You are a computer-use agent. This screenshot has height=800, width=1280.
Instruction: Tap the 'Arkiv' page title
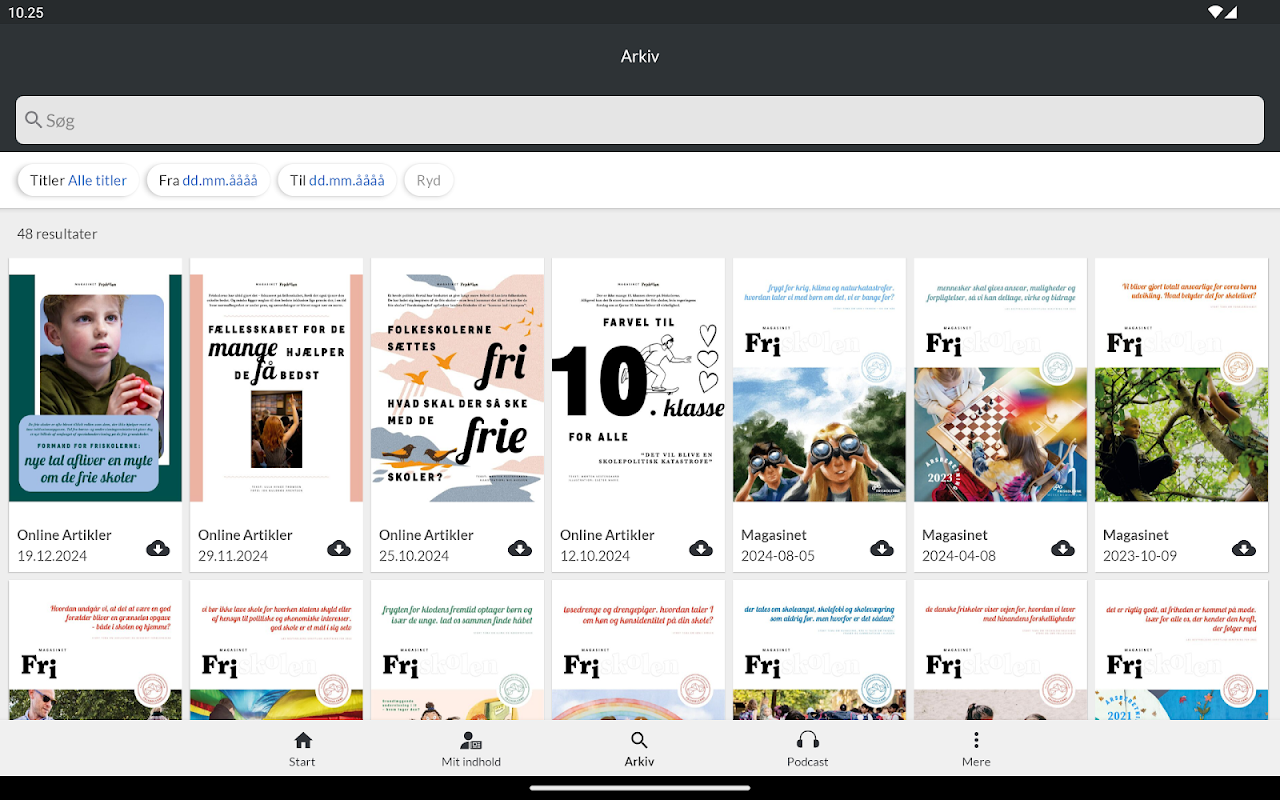coord(640,56)
